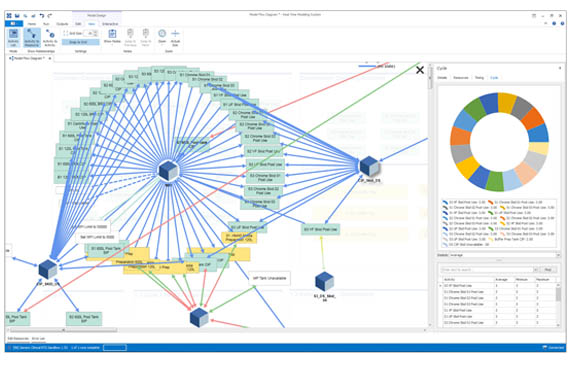
Task: Open Edit Resources bottom panel tab
Action: click(18, 338)
